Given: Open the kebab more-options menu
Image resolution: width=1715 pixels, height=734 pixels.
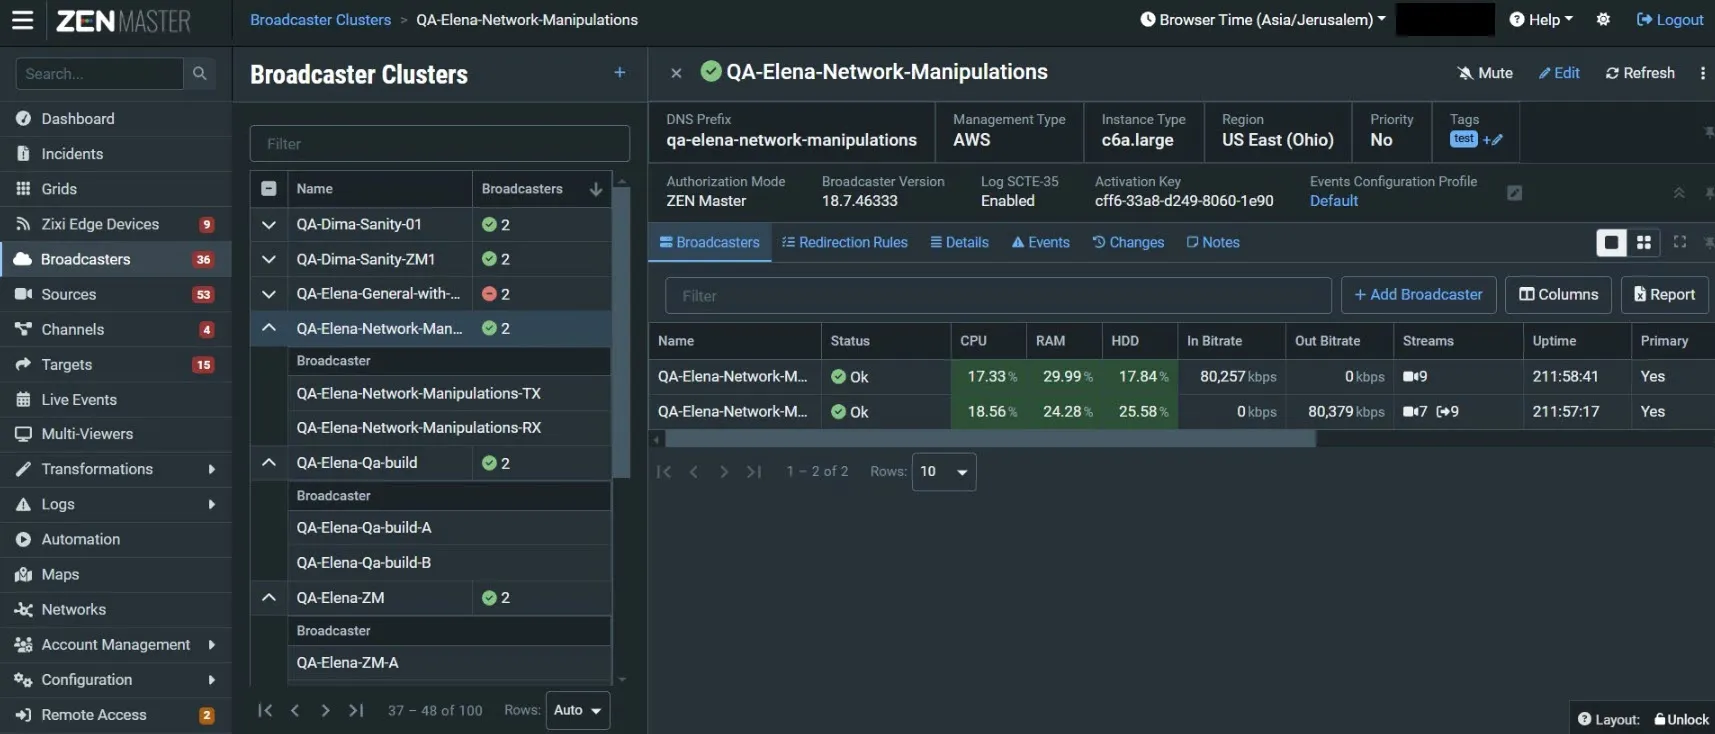Looking at the screenshot, I should 1702,73.
